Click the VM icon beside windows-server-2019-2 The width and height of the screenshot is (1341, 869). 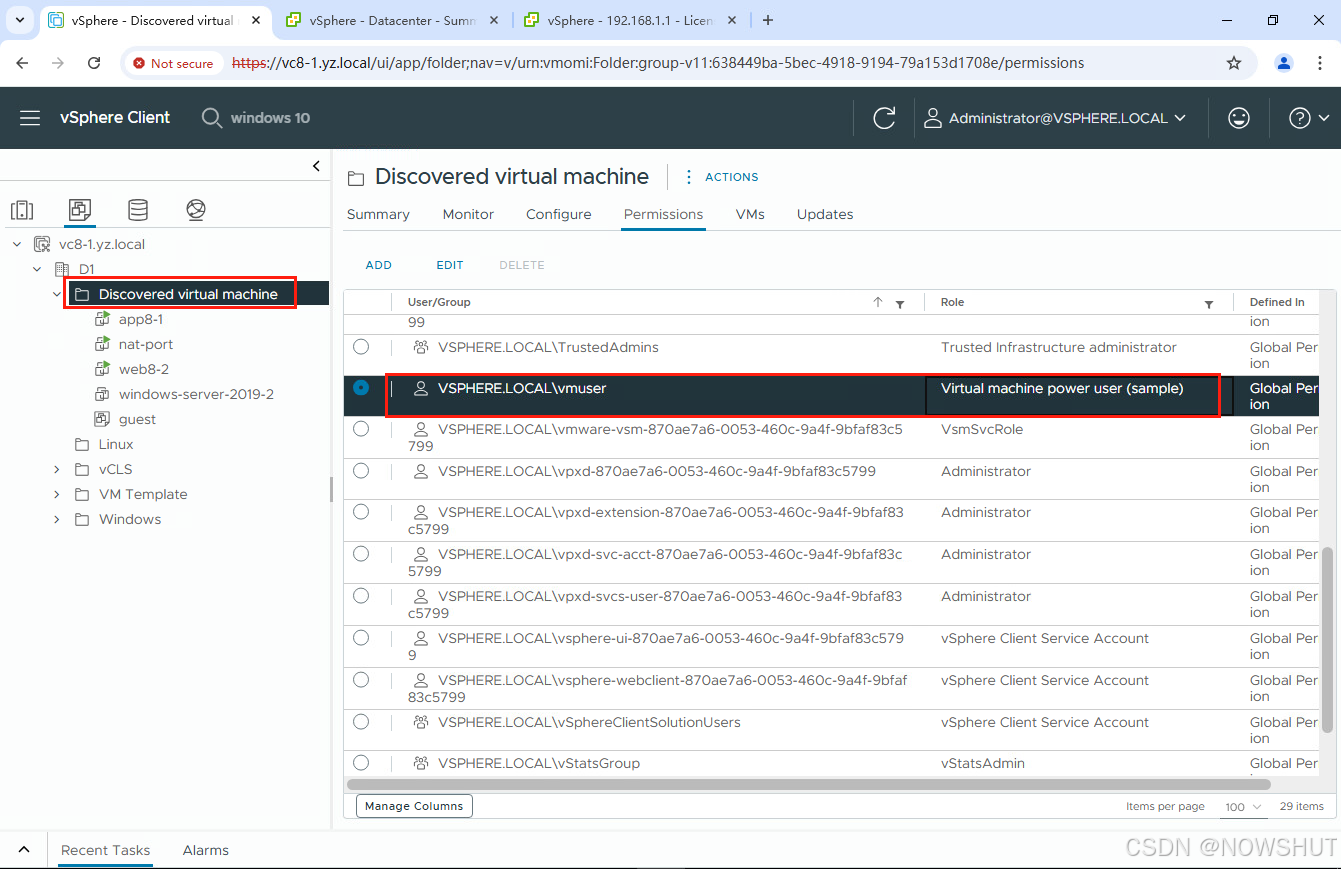point(102,394)
